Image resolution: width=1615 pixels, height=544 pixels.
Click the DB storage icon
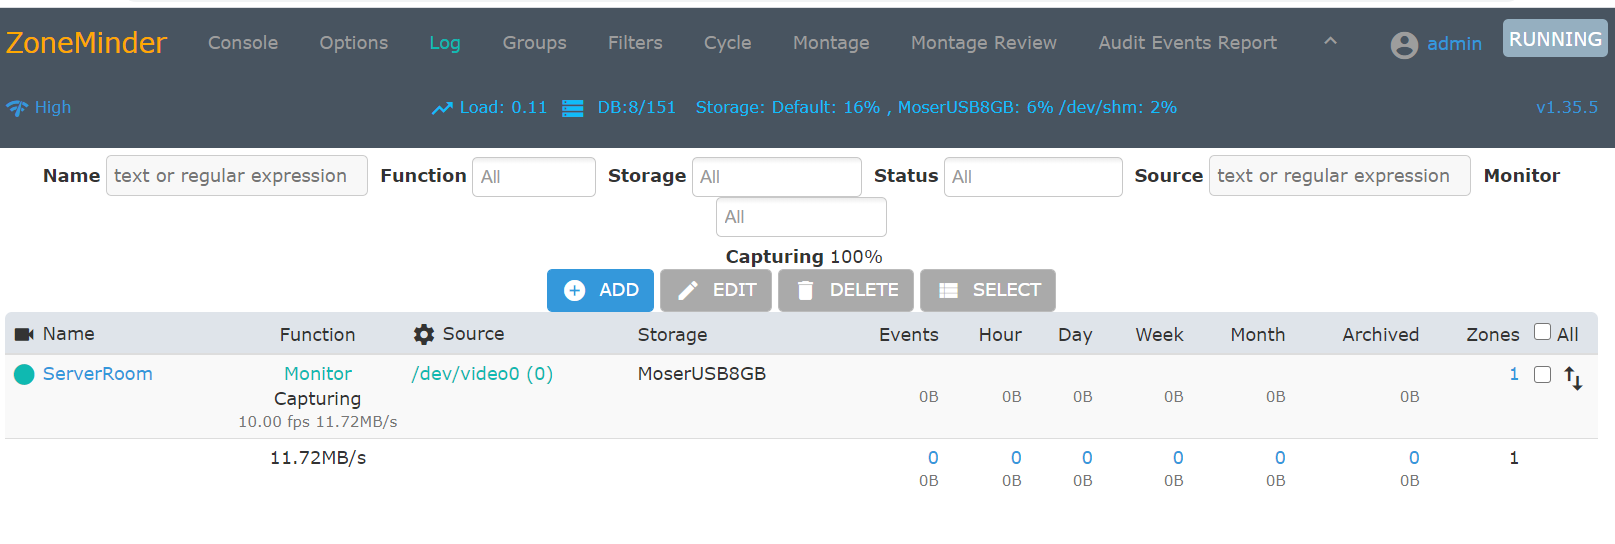point(573,108)
